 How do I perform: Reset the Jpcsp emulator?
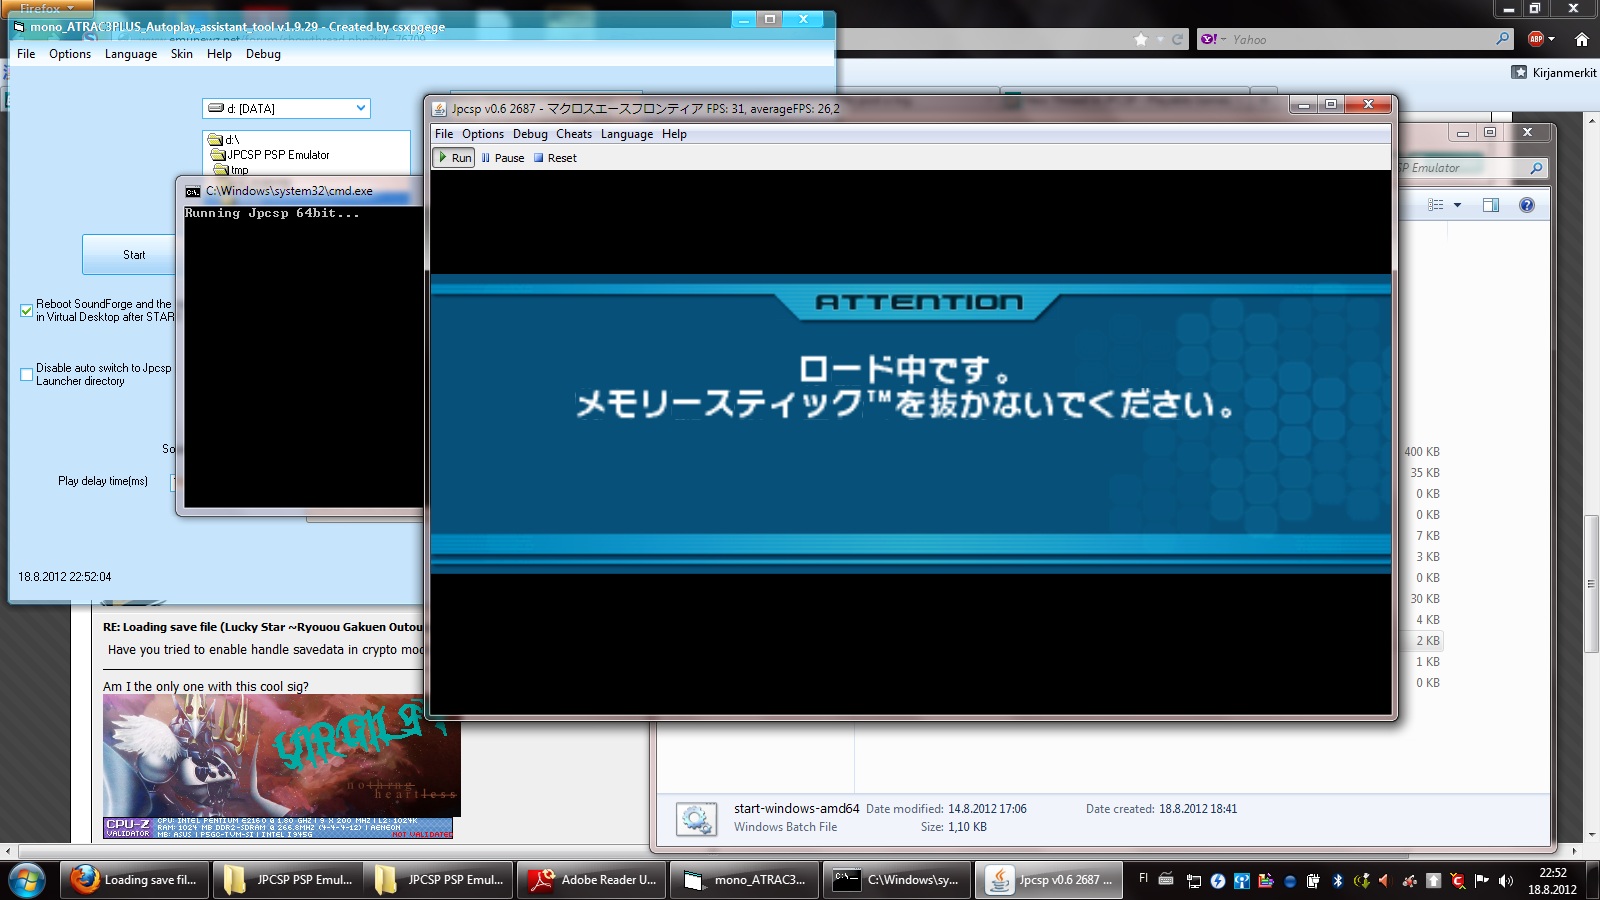(555, 158)
